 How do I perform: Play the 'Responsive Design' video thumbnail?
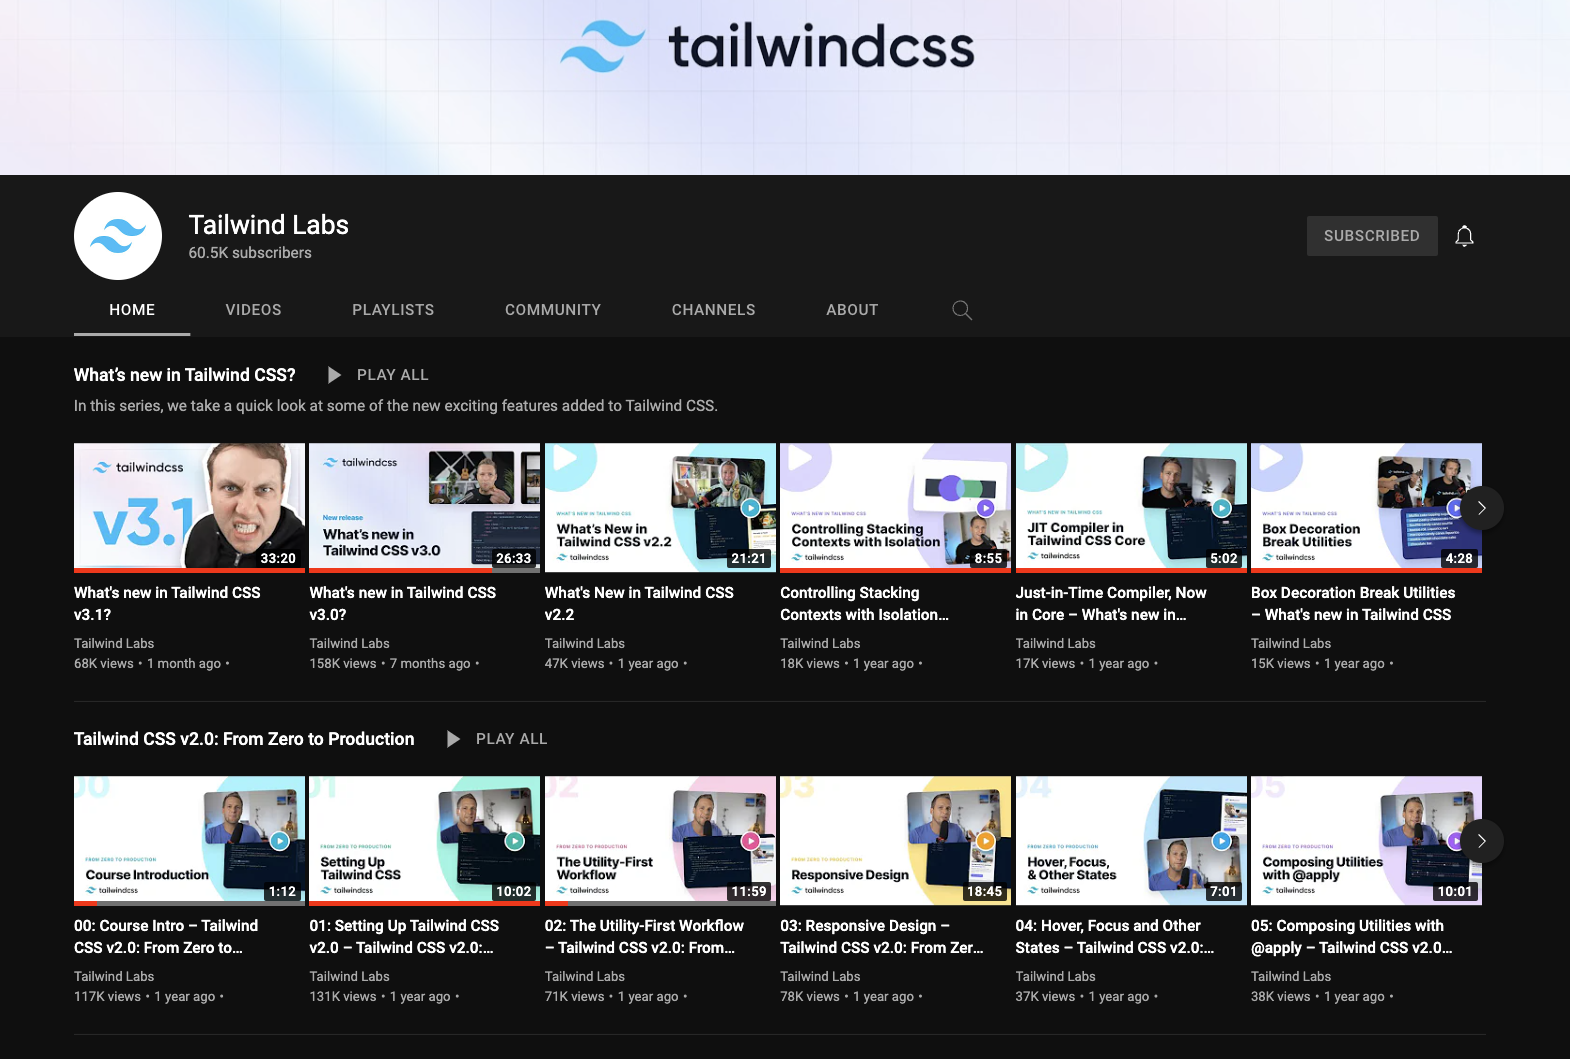pyautogui.click(x=896, y=841)
